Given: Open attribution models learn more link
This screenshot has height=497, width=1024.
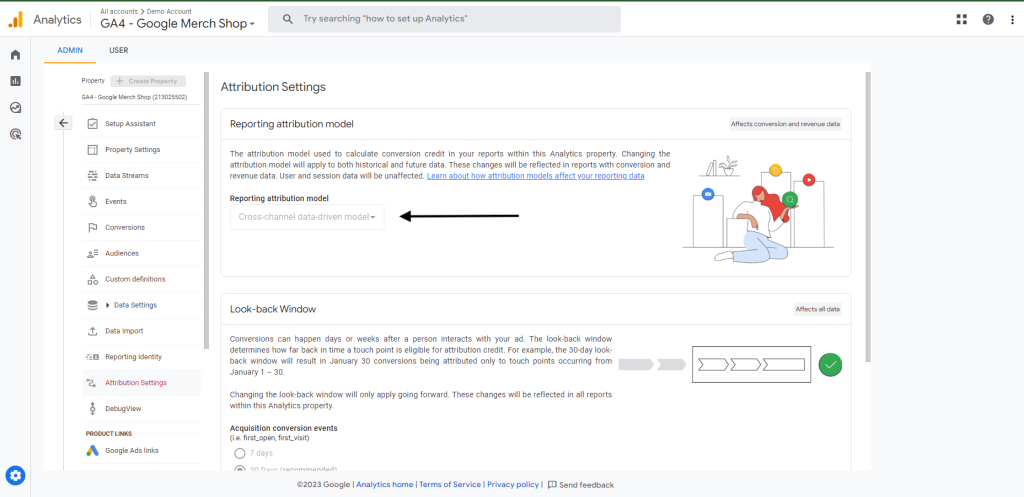Looking at the screenshot, I should tap(536, 176).
